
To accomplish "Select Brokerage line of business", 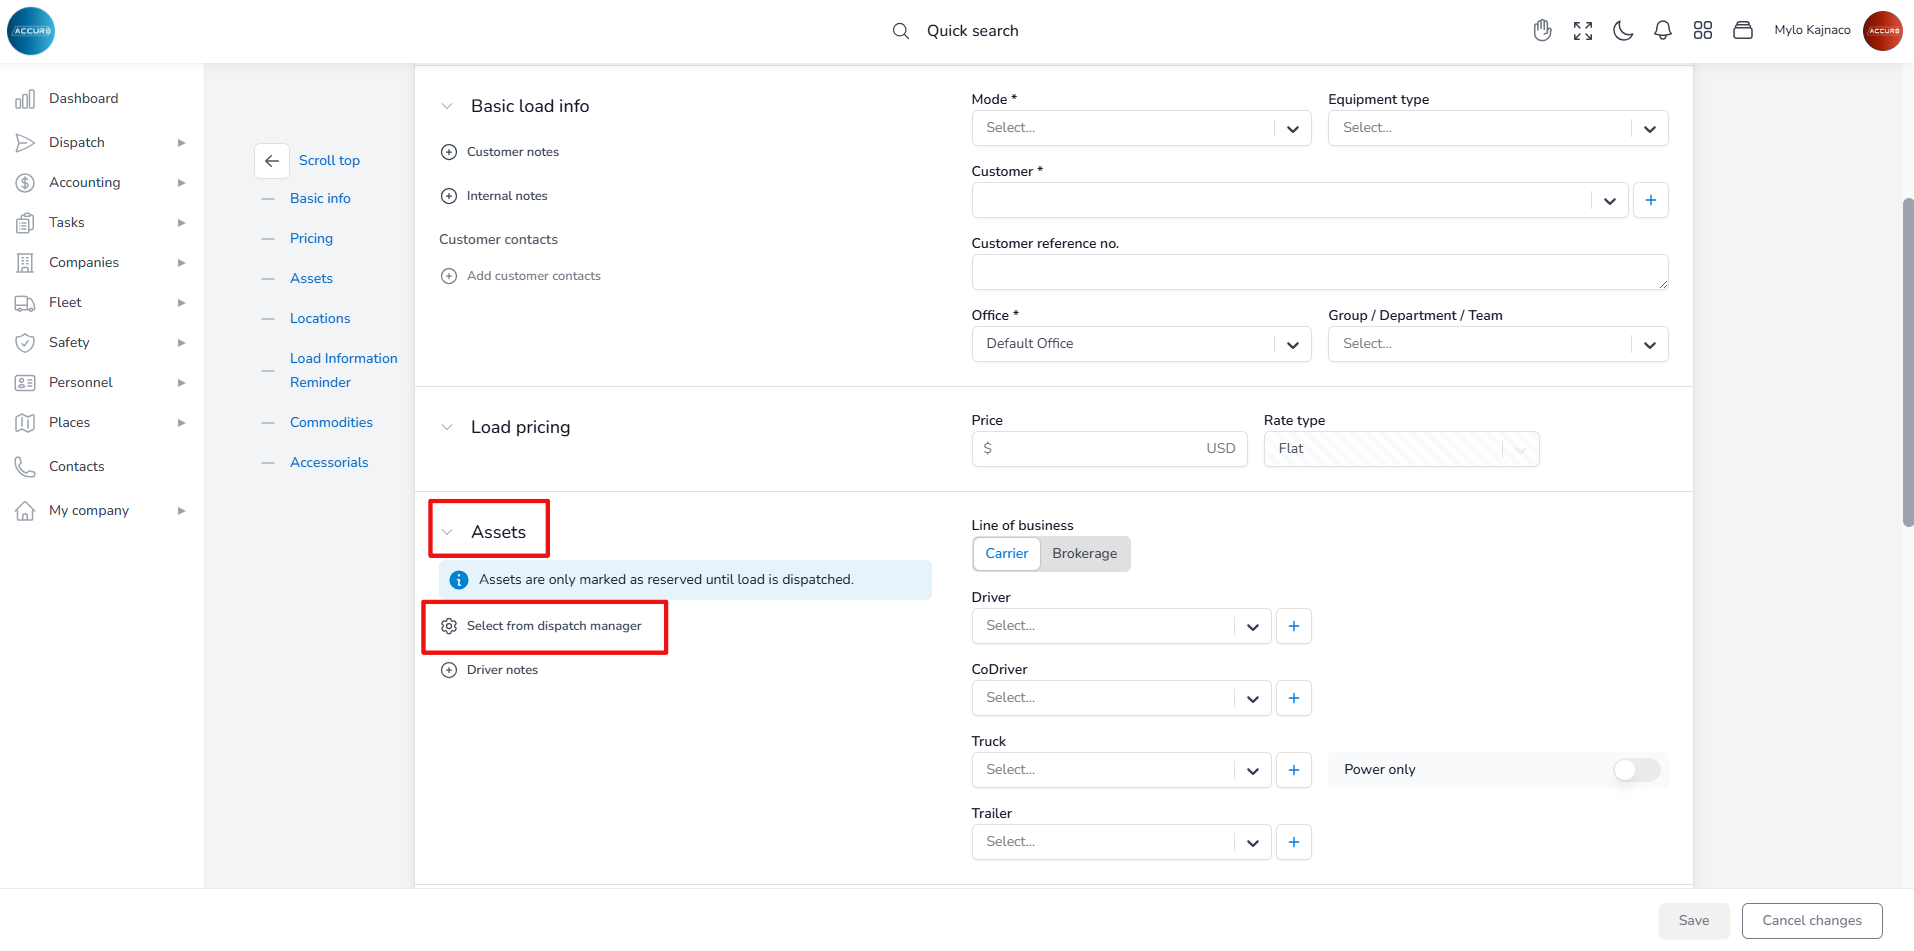I will tap(1084, 554).
